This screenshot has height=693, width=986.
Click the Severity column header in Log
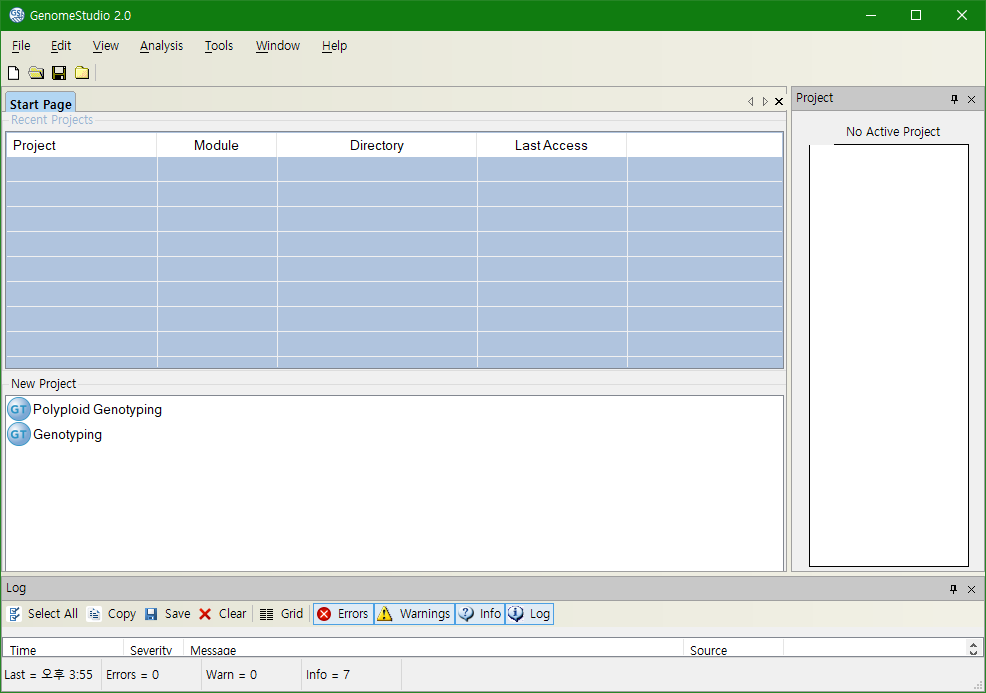[153, 650]
